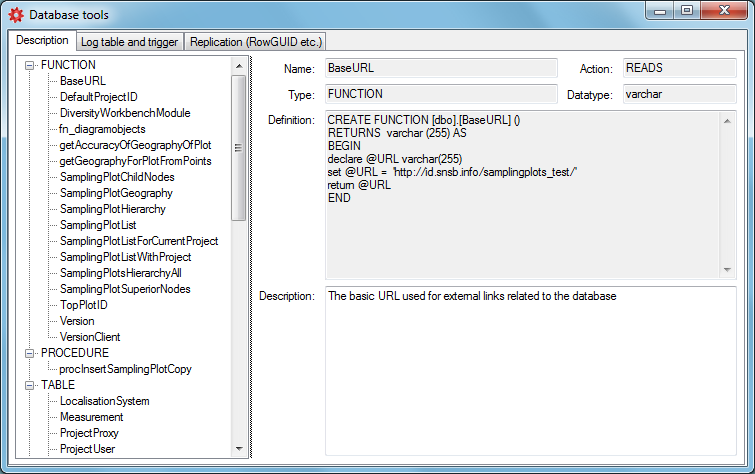The image size is (755, 474).
Task: Select the Description tab
Action: 43,41
